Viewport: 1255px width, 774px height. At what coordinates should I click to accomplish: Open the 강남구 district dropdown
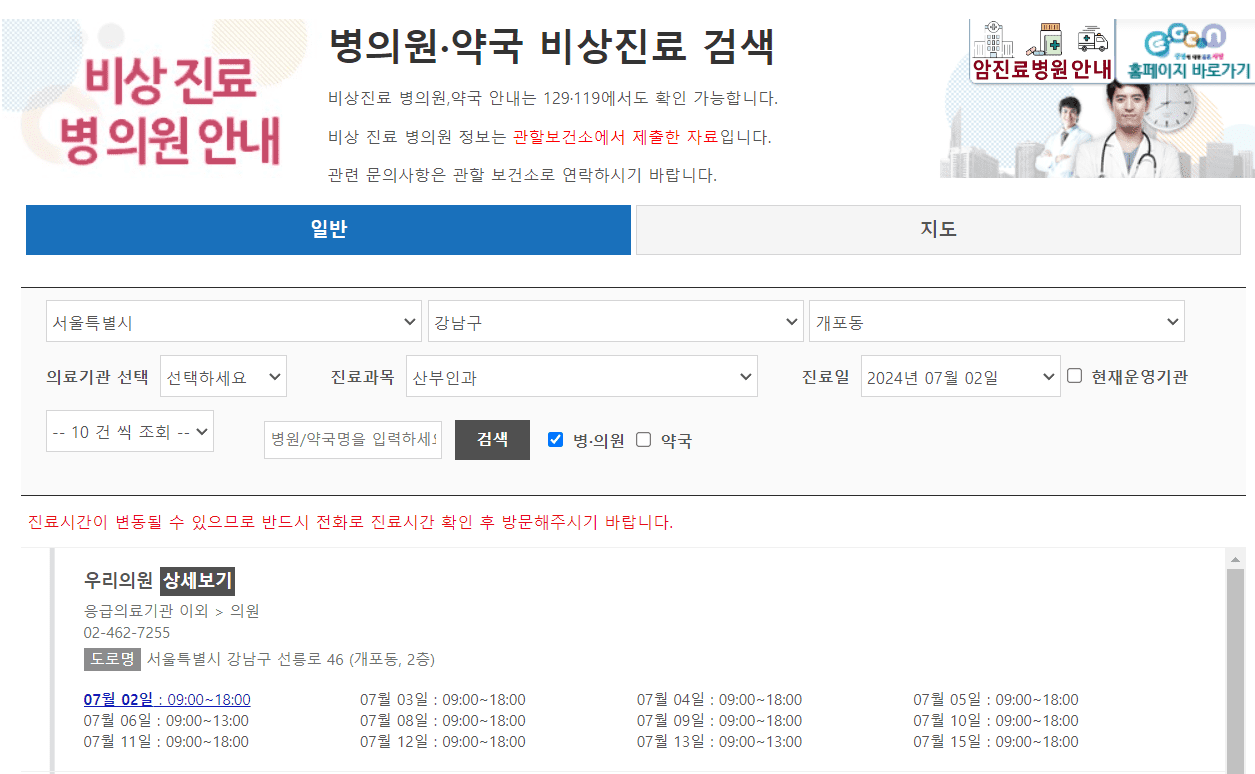[x=617, y=321]
